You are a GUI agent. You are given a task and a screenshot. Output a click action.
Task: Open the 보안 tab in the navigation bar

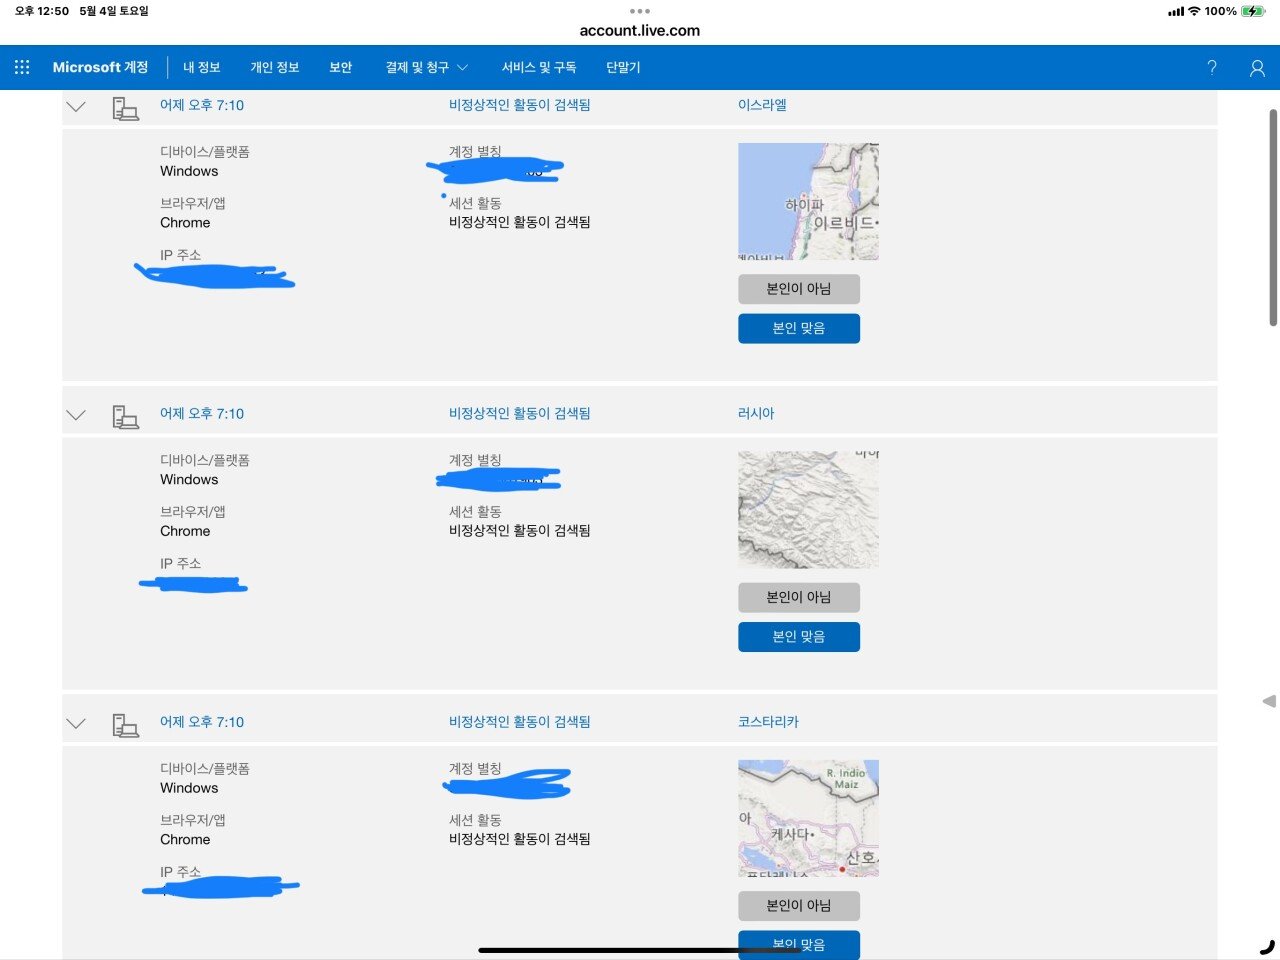pos(341,67)
